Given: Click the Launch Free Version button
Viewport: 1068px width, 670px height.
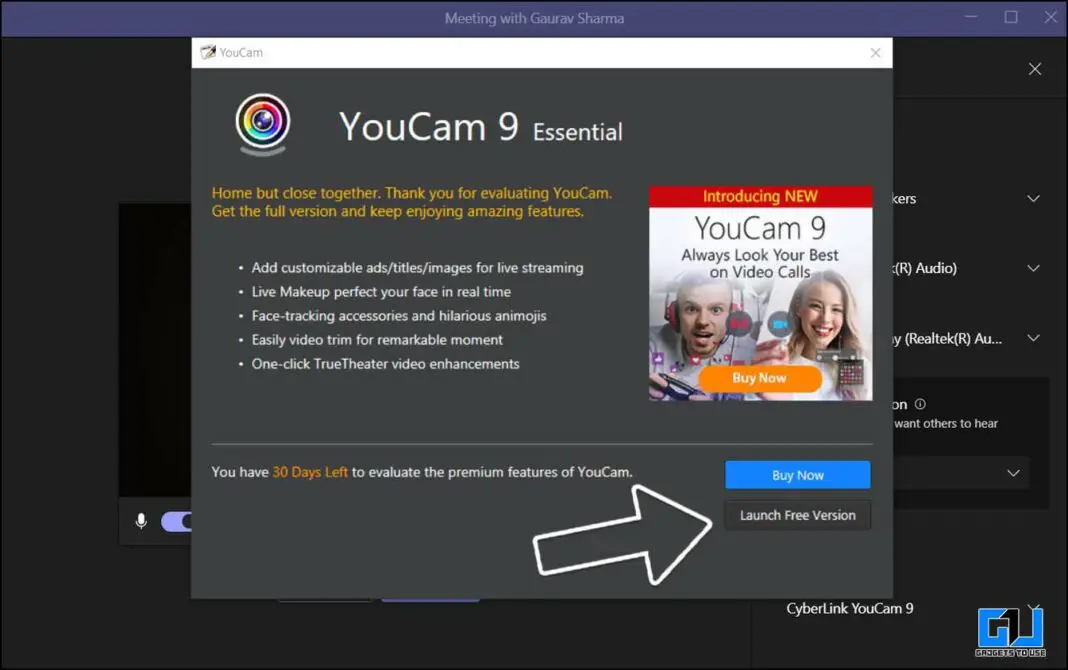Looking at the screenshot, I should point(797,515).
